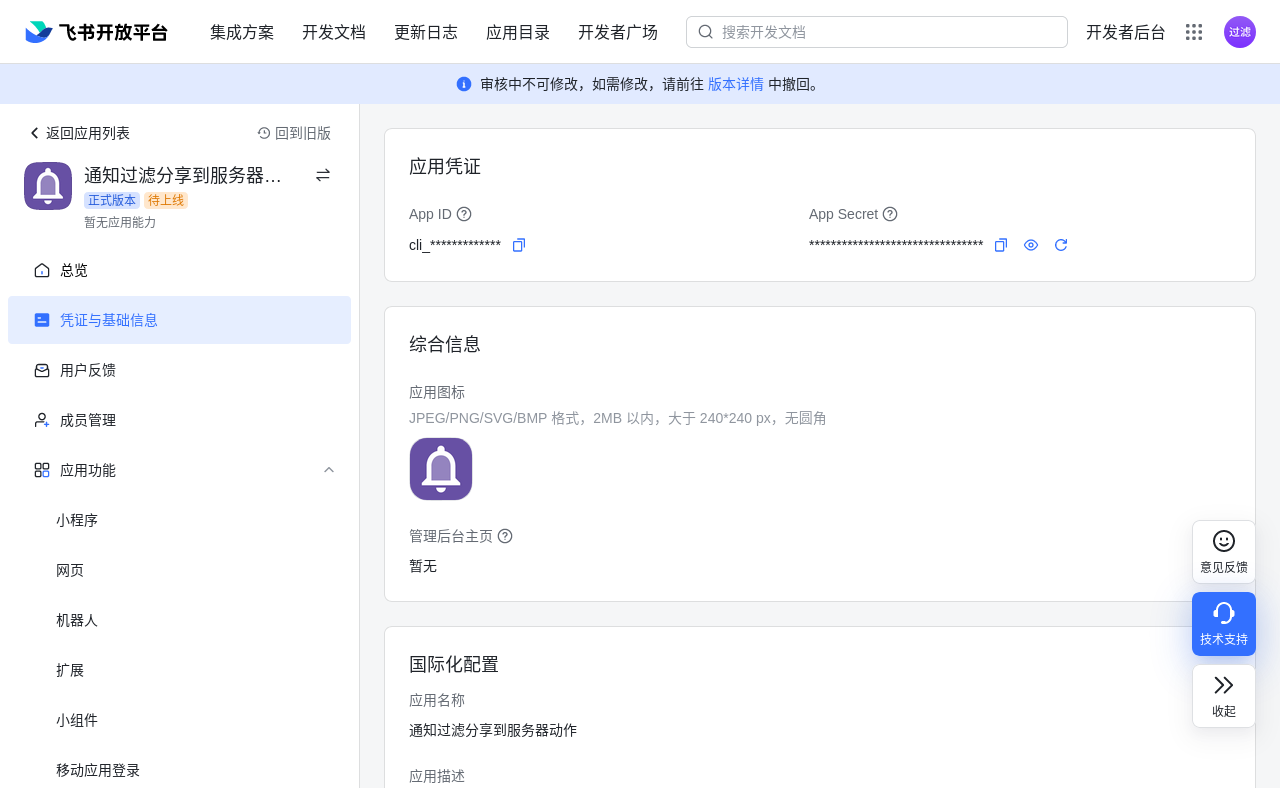This screenshot has width=1280, height=788.
Task: Open 集成方案 in top navigation
Action: point(242,32)
